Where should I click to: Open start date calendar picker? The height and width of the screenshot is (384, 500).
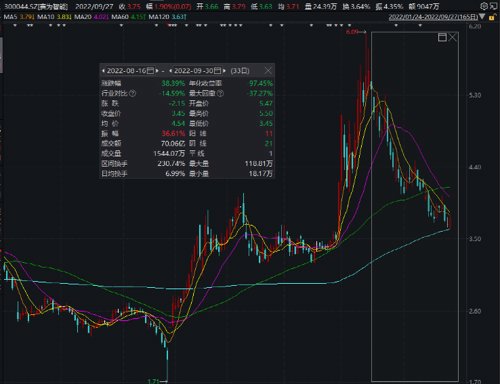click(150, 71)
